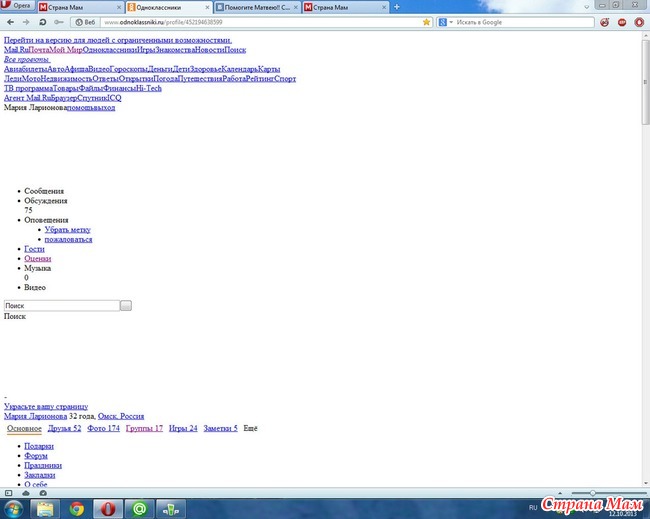
Task: Adjust the page zoom slider
Action: [592, 493]
